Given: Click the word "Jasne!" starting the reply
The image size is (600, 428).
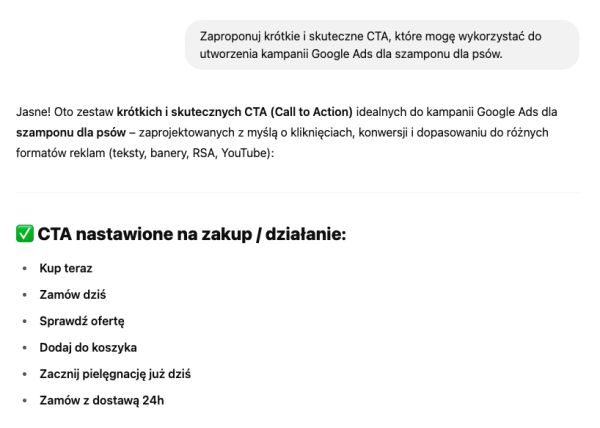Looking at the screenshot, I should [33, 112].
